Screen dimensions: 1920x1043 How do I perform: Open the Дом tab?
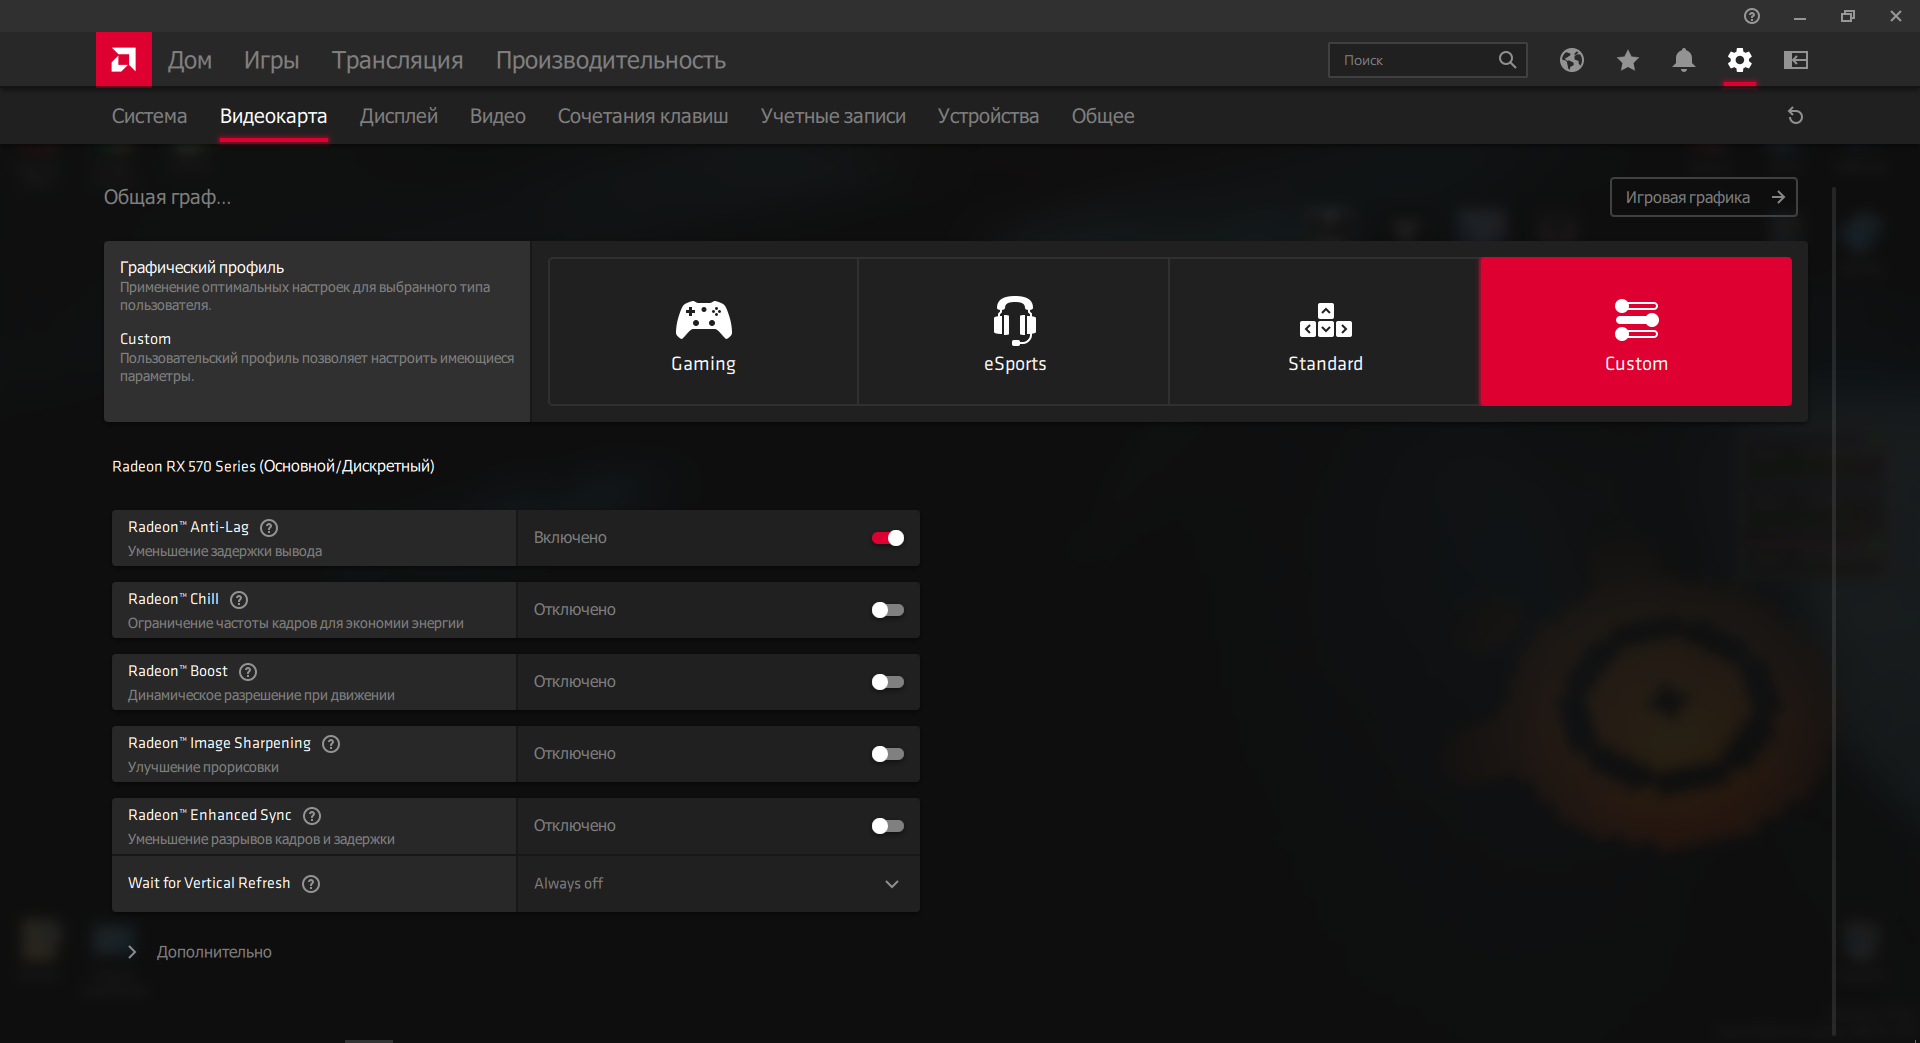coord(190,60)
